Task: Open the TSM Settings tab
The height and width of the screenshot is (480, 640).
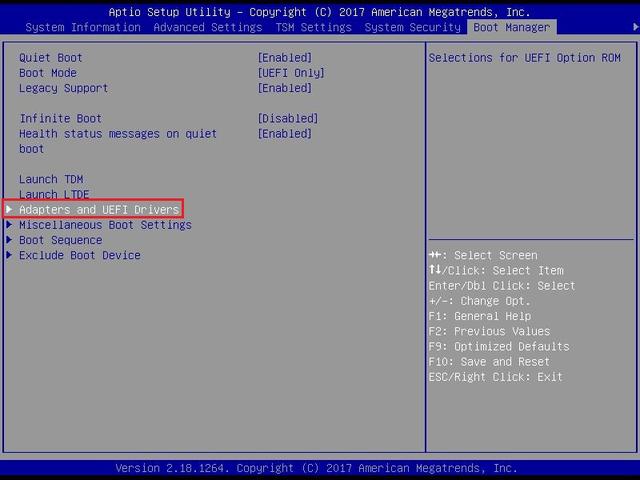Action: pos(313,27)
